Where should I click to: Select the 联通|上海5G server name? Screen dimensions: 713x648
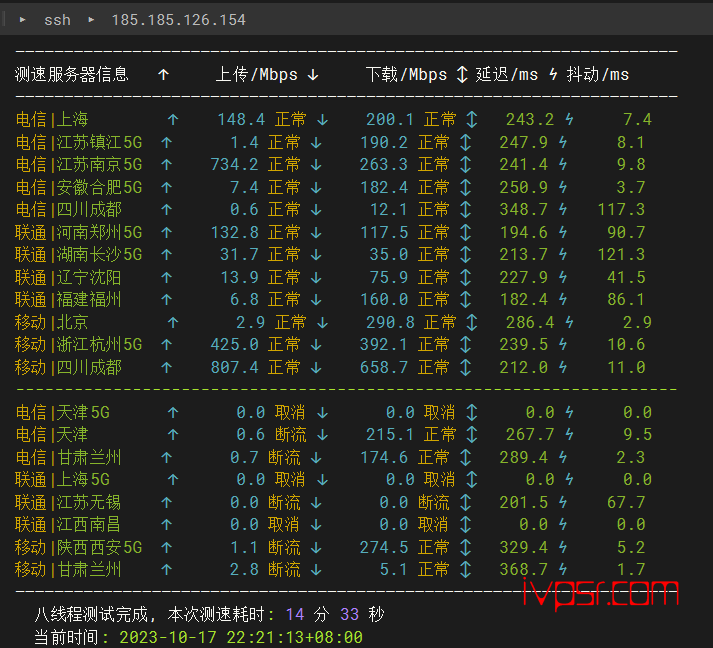pos(63,479)
